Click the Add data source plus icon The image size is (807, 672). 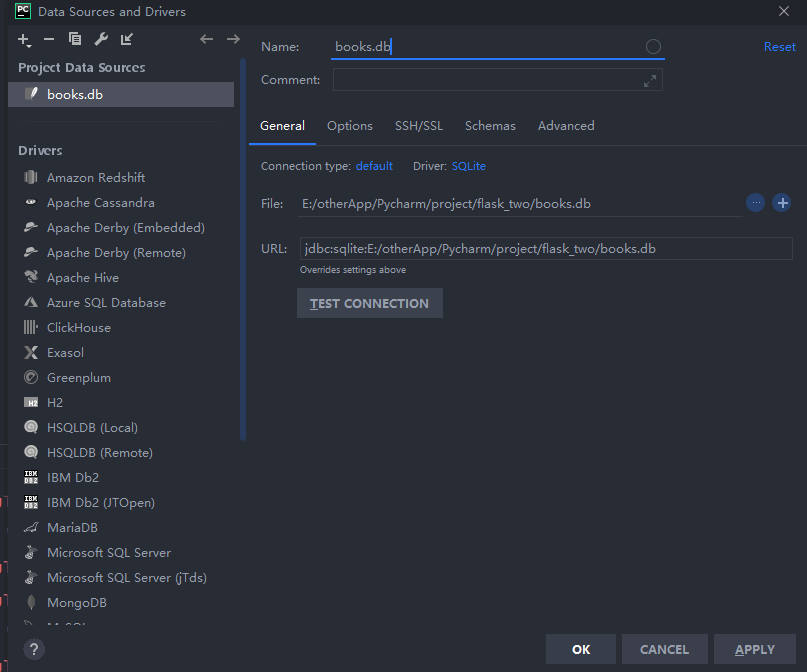[x=24, y=40]
